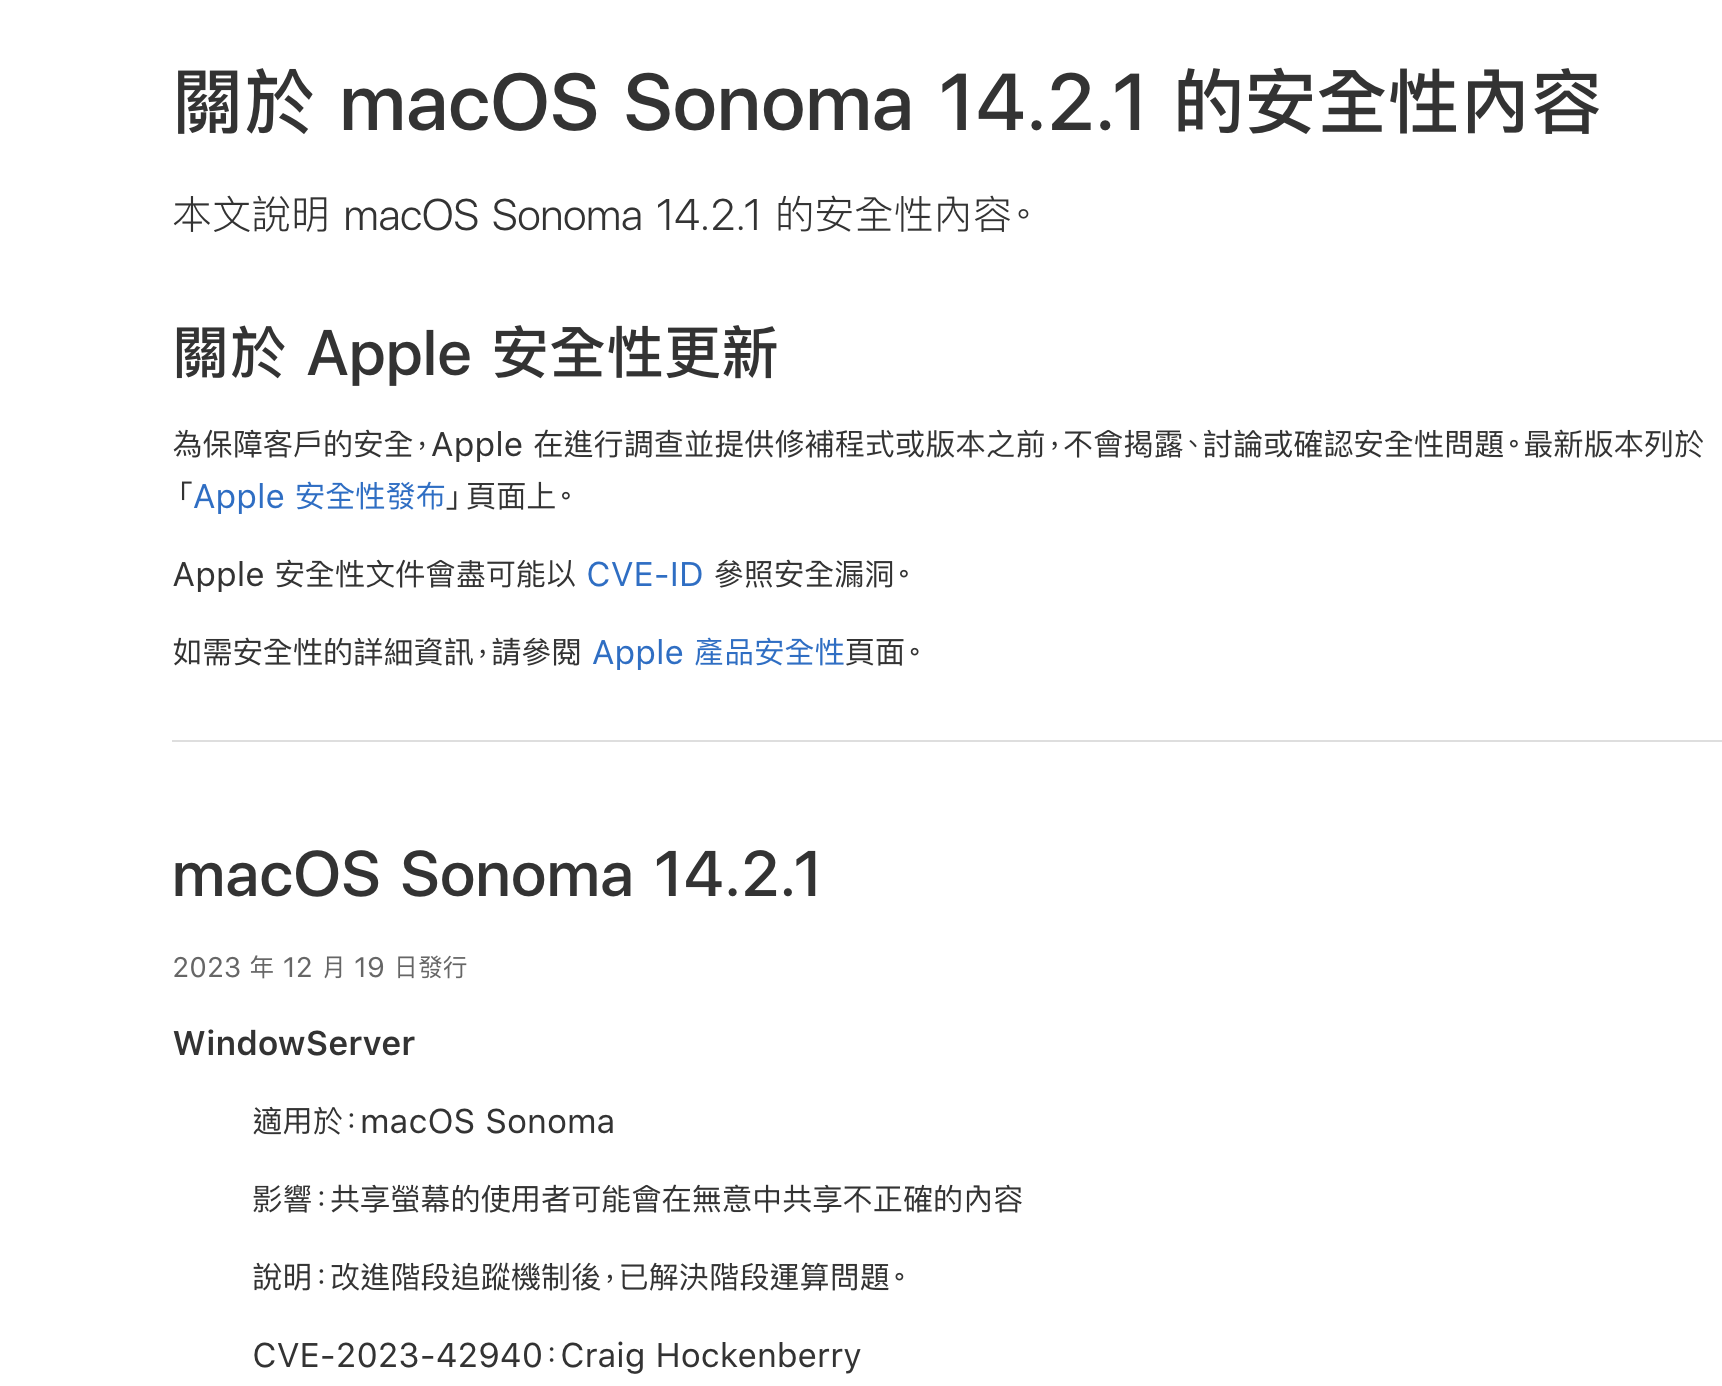Click macOS Sonoma in the 適用於 line
This screenshot has height=1386, width=1722.
point(487,1122)
